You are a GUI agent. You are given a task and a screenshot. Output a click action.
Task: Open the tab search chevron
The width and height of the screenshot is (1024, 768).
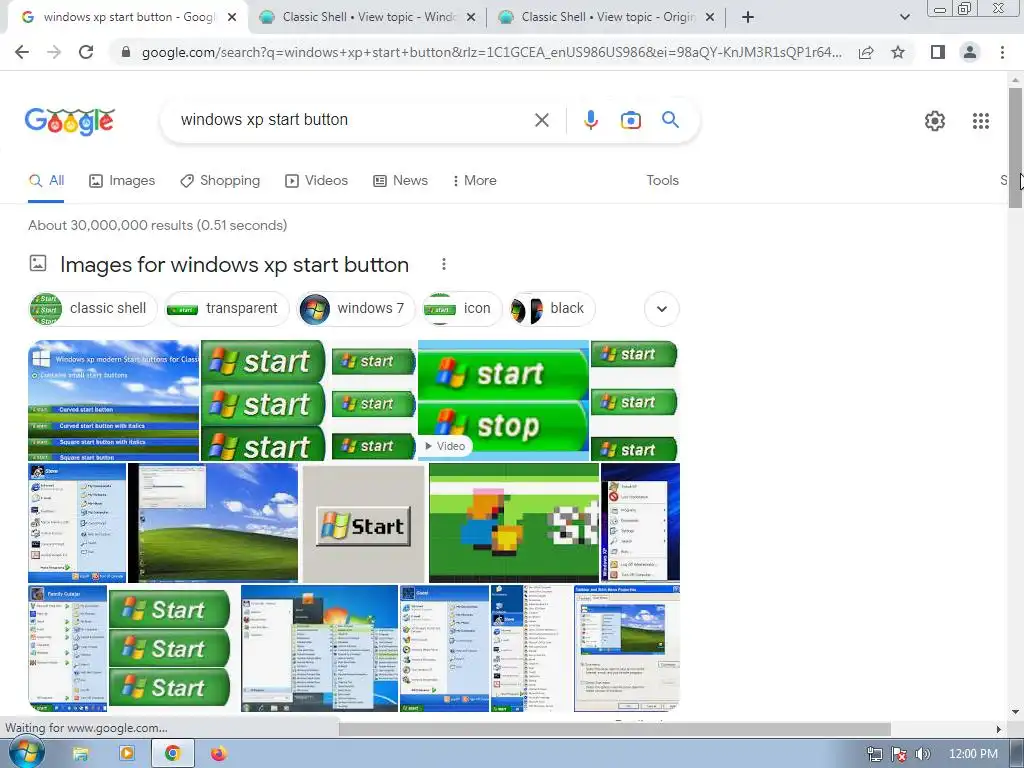click(904, 17)
